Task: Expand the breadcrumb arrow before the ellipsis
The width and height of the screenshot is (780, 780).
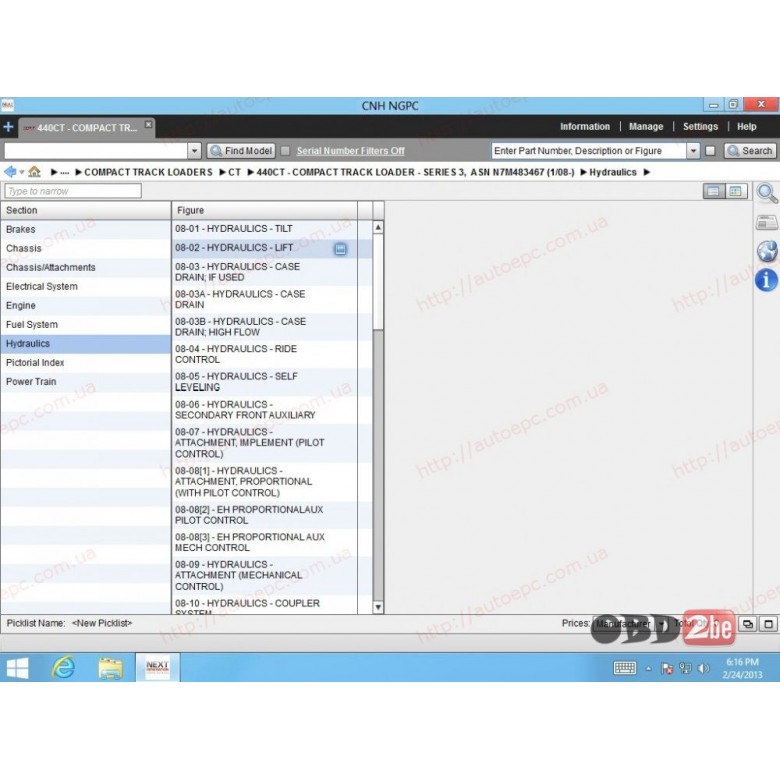Action: [54, 173]
